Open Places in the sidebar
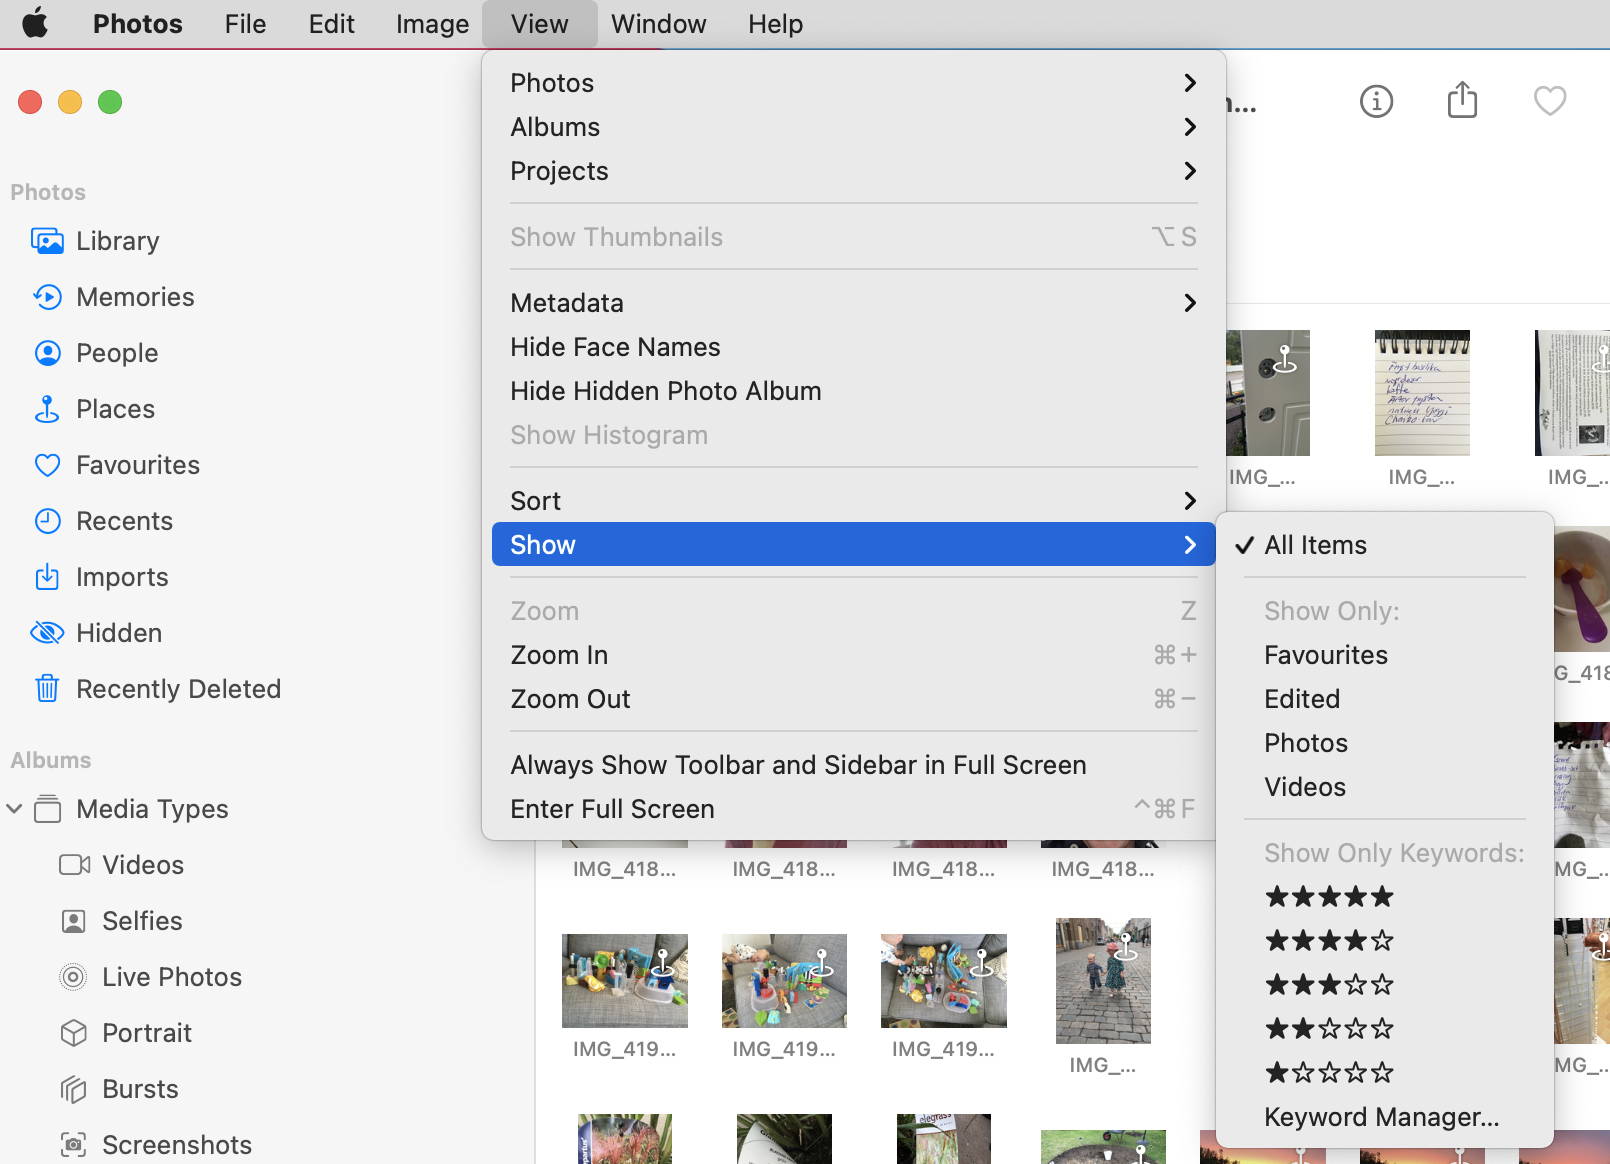 [93, 409]
